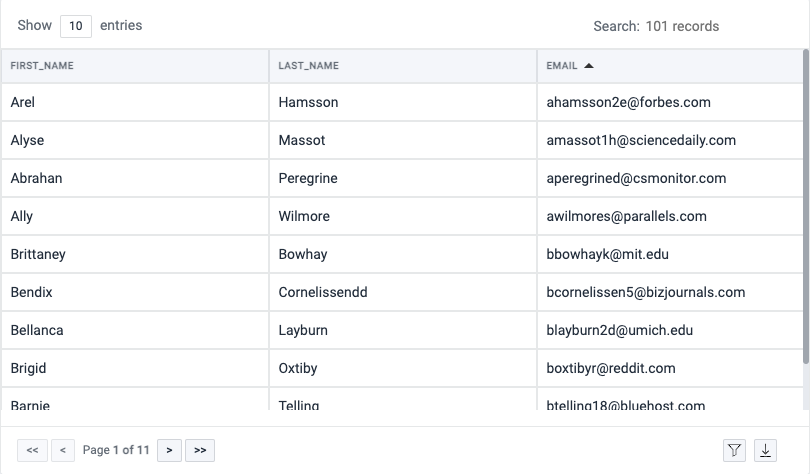Viewport: 810px width, 474px height.
Task: Click the Brigid first name cell
Action: pyautogui.click(x=28, y=368)
